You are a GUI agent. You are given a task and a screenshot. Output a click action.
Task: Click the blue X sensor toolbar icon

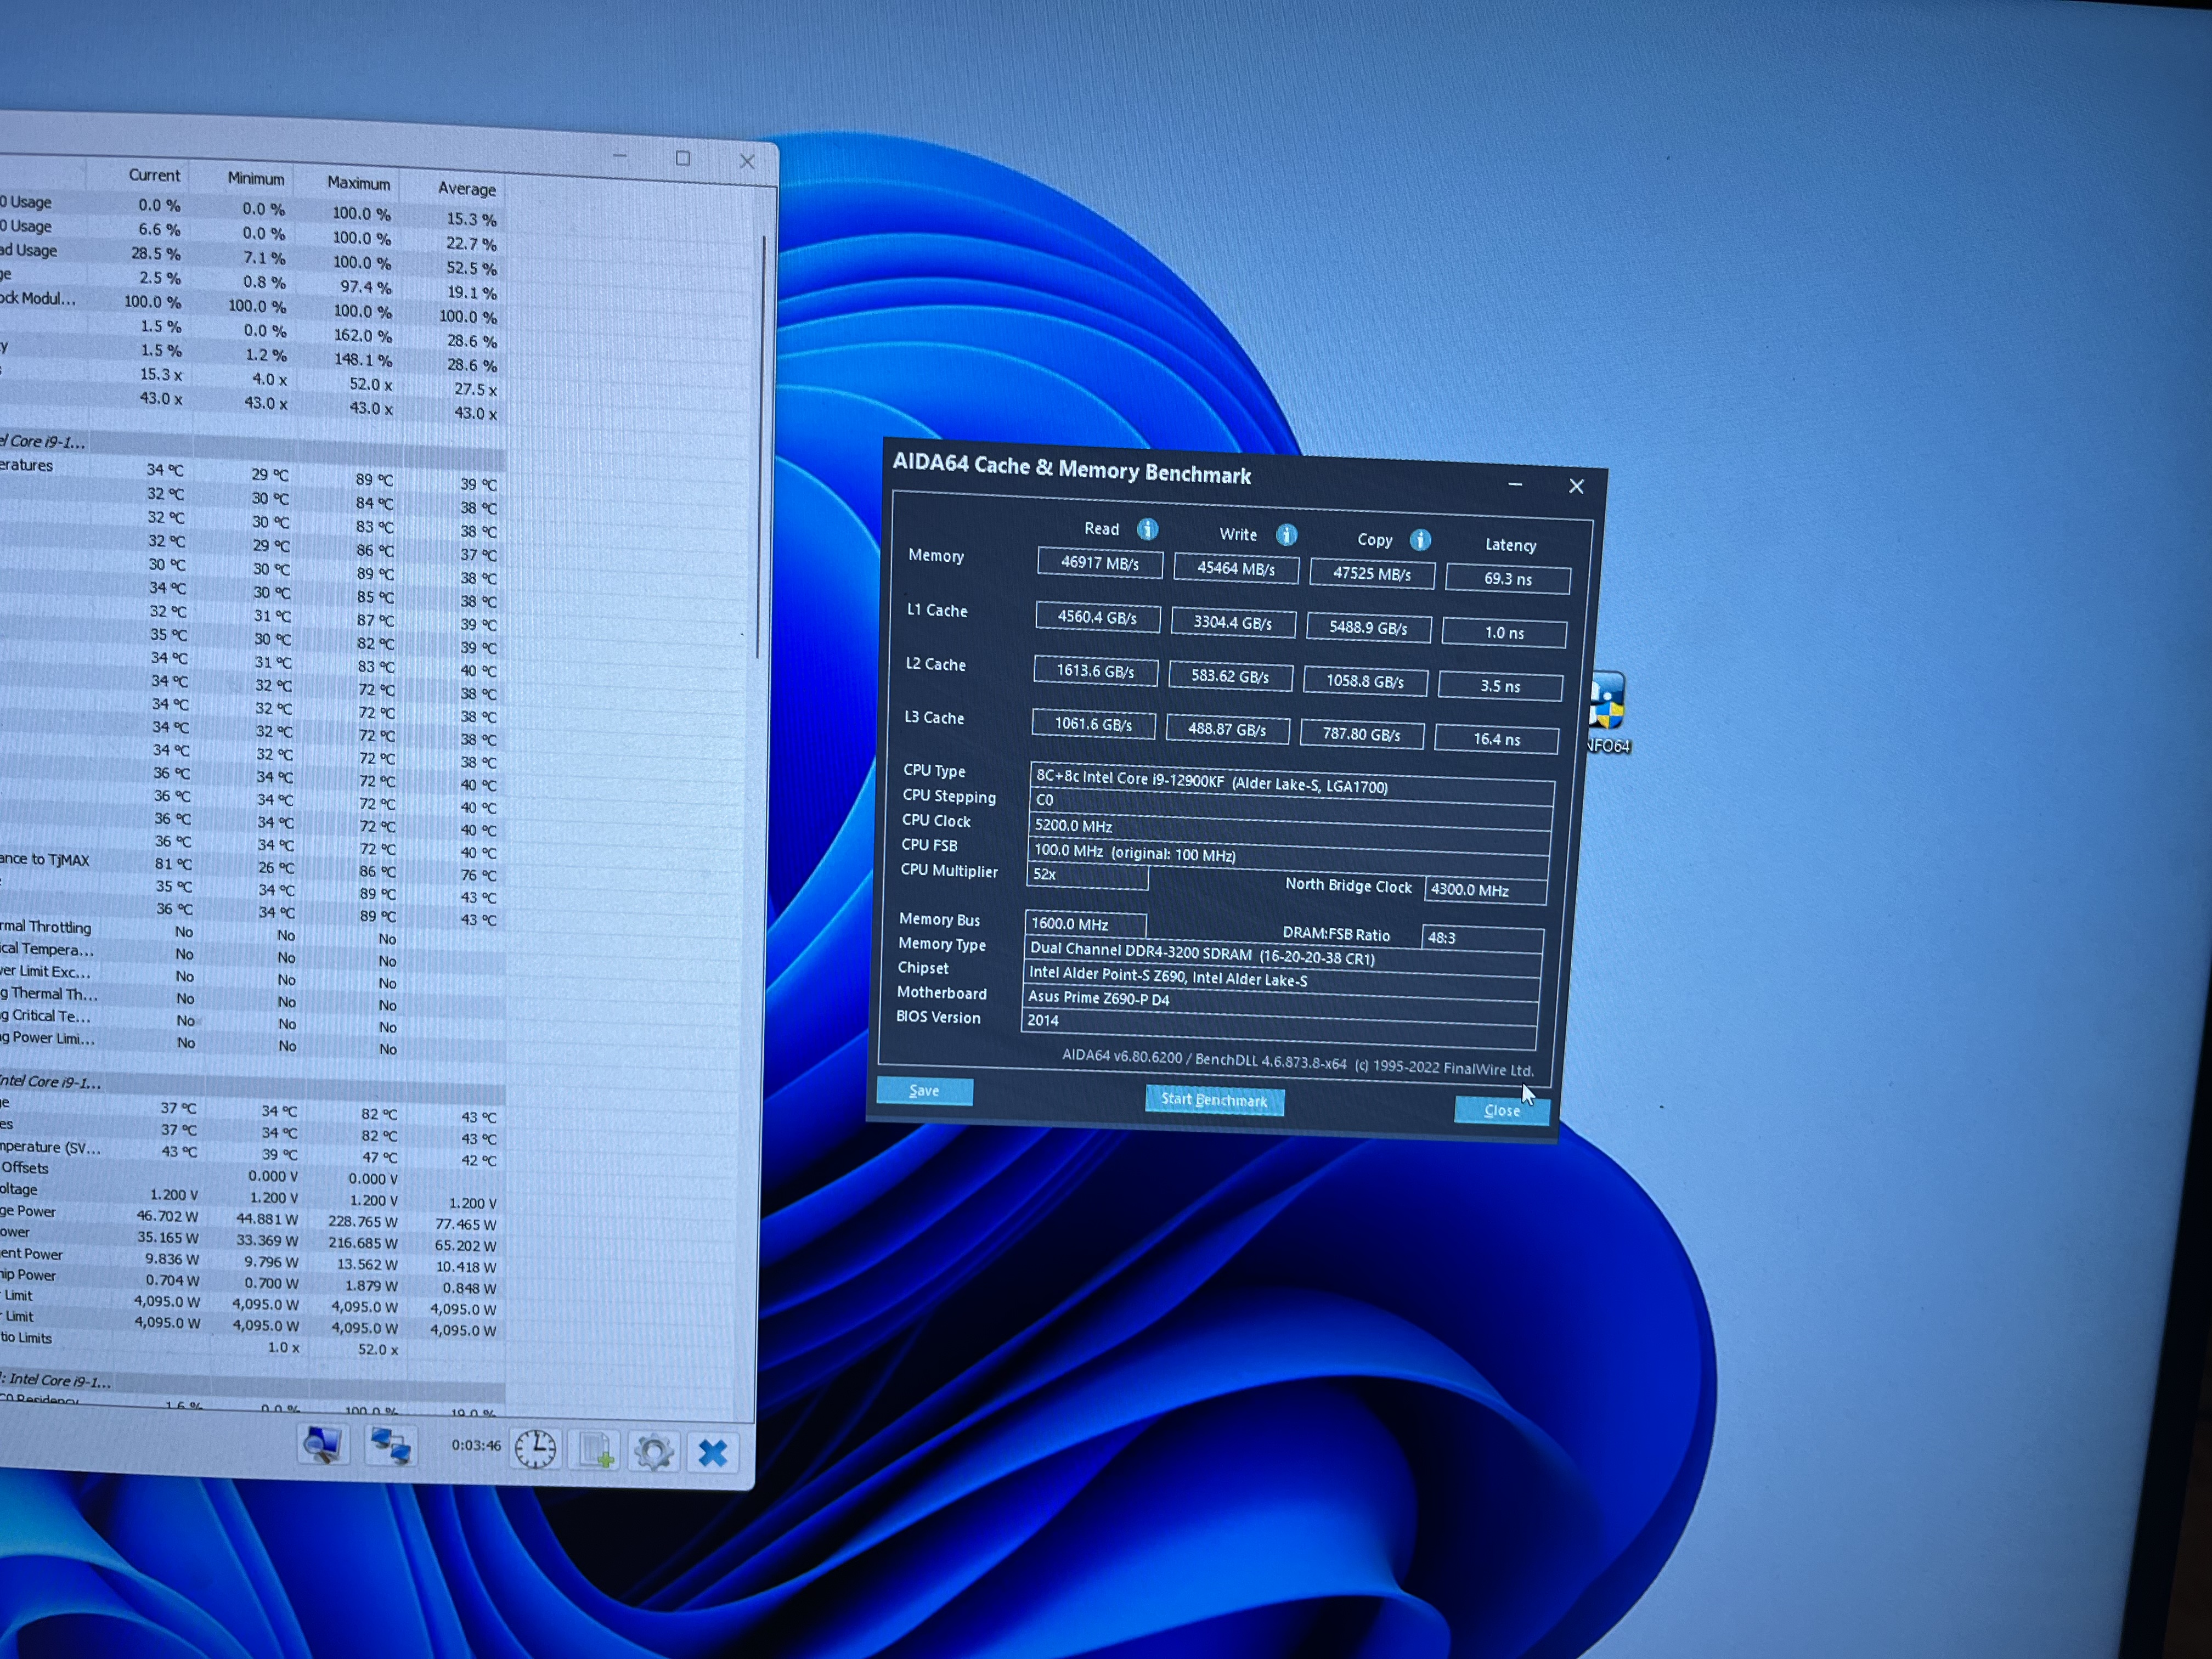tap(712, 1452)
